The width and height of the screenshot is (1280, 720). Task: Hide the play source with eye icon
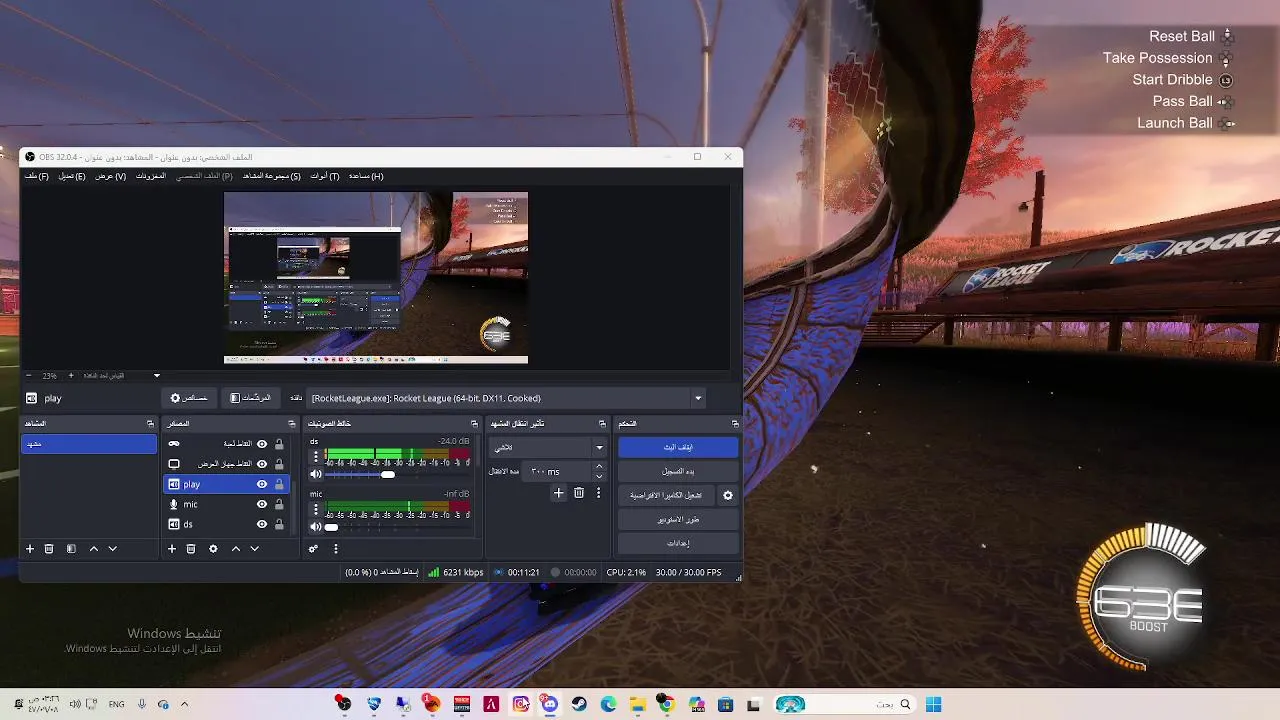coord(262,484)
